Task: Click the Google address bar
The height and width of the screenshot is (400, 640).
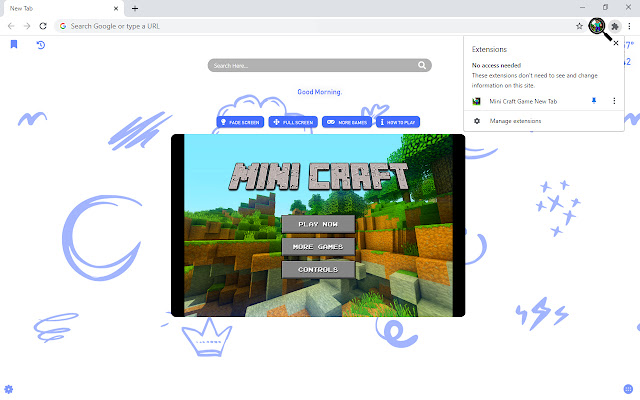Action: coord(318,26)
